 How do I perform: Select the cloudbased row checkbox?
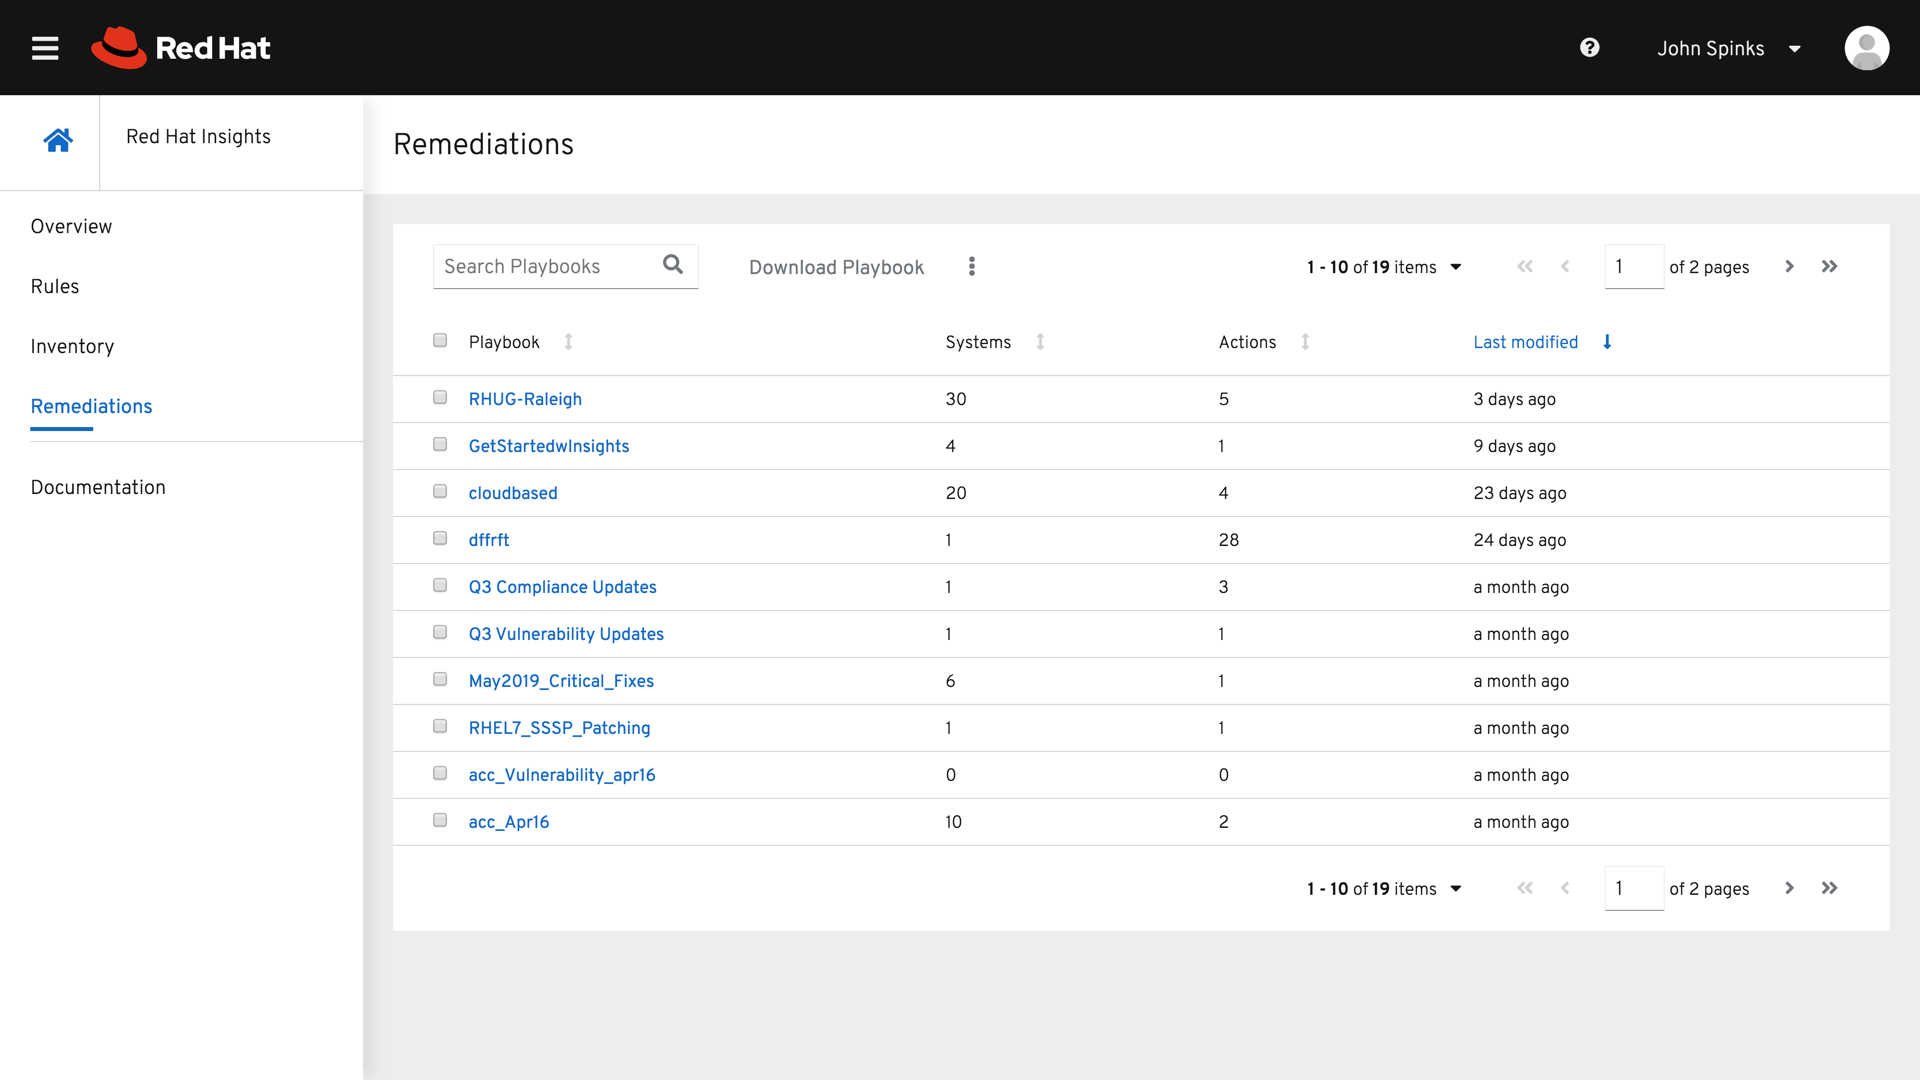[x=440, y=492]
